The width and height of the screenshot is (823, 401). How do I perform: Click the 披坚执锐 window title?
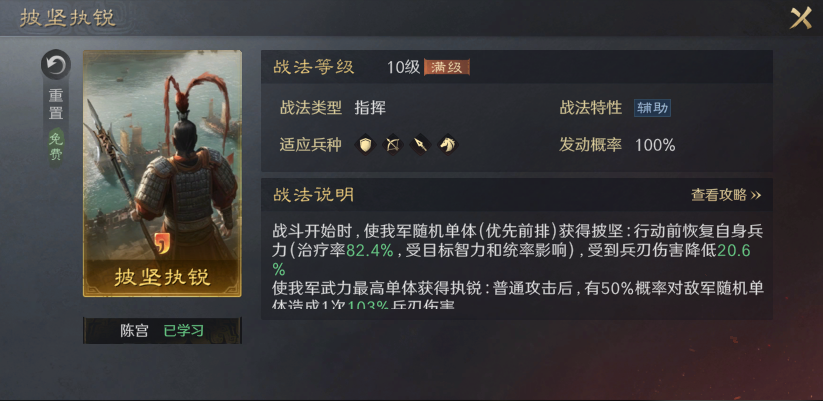[x=67, y=17]
